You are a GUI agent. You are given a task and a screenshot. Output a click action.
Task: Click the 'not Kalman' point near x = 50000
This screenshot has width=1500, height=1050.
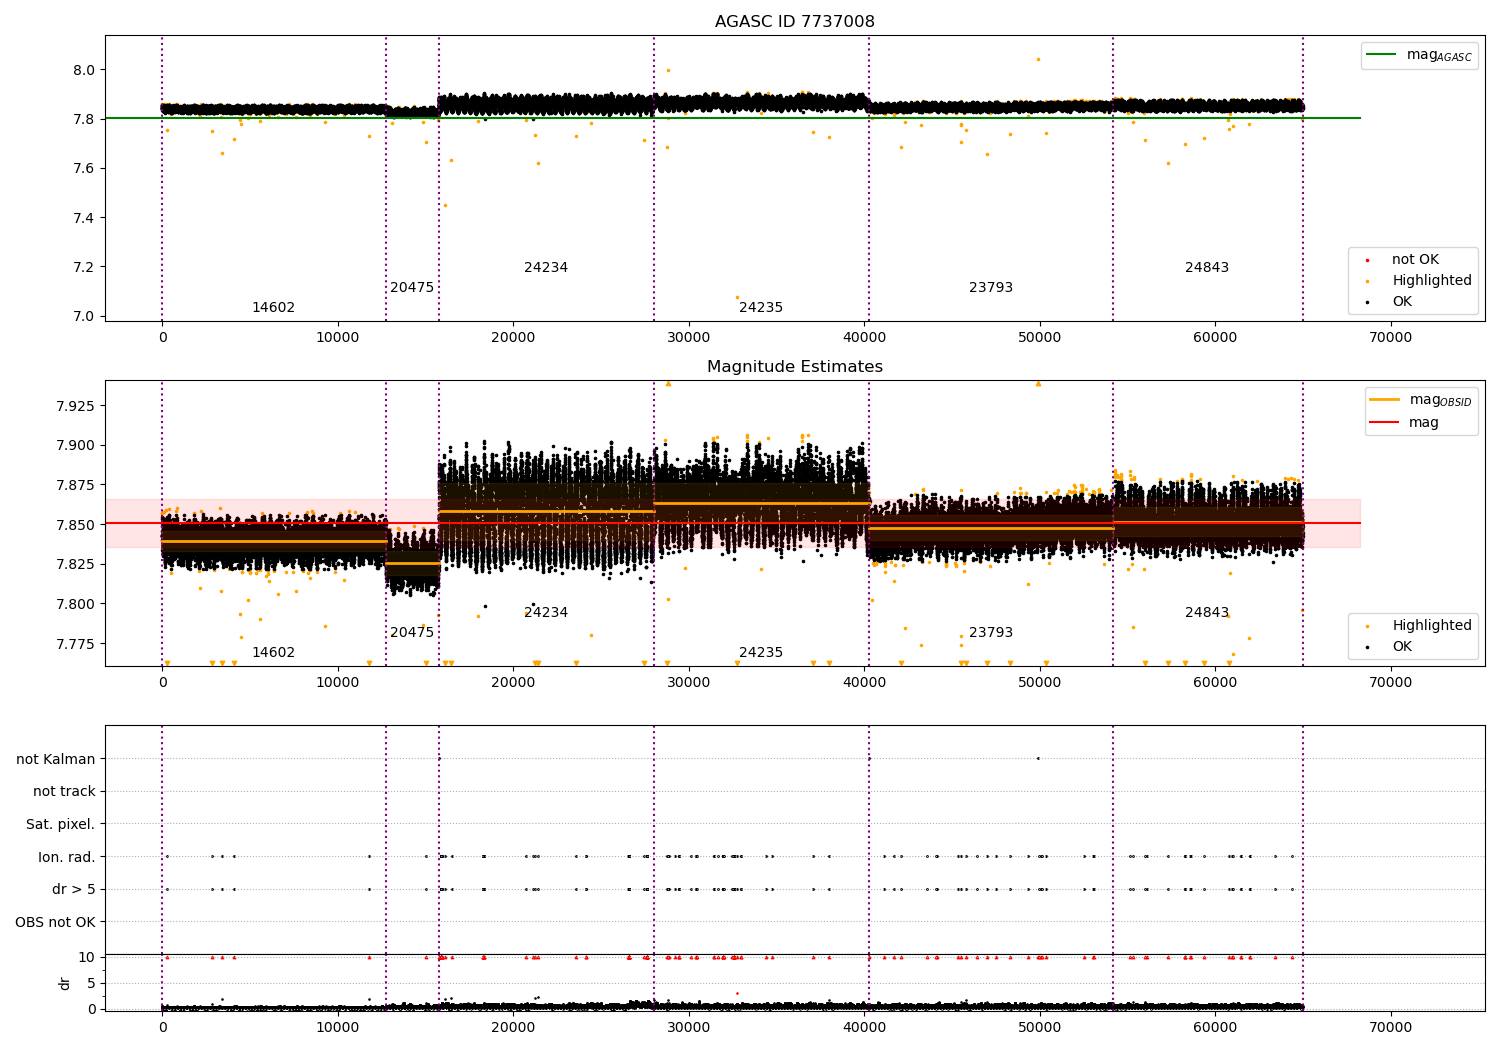click(x=1038, y=758)
